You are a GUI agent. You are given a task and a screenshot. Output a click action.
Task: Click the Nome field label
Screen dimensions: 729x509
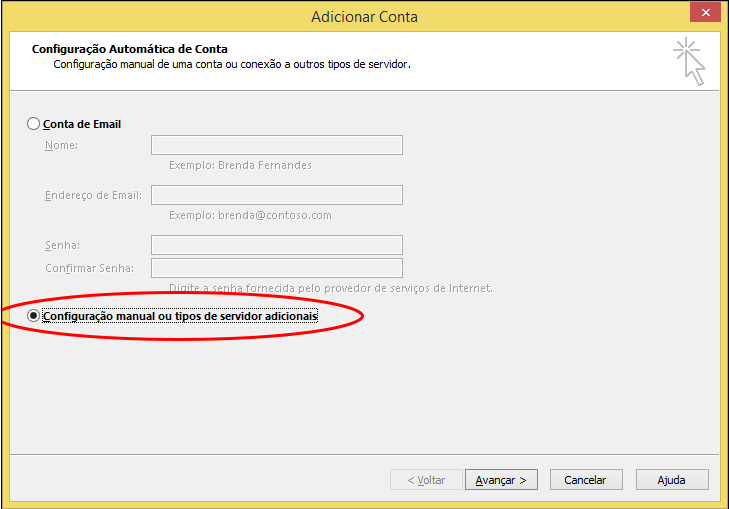click(61, 145)
